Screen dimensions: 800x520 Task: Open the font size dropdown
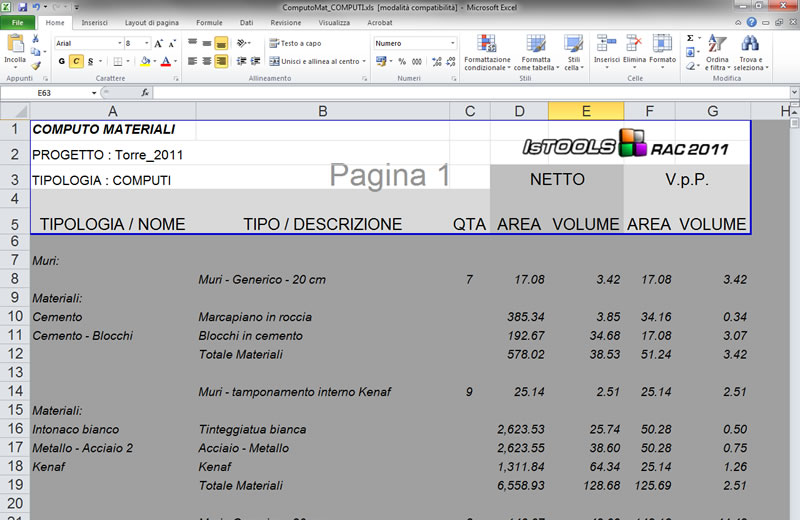(x=147, y=43)
